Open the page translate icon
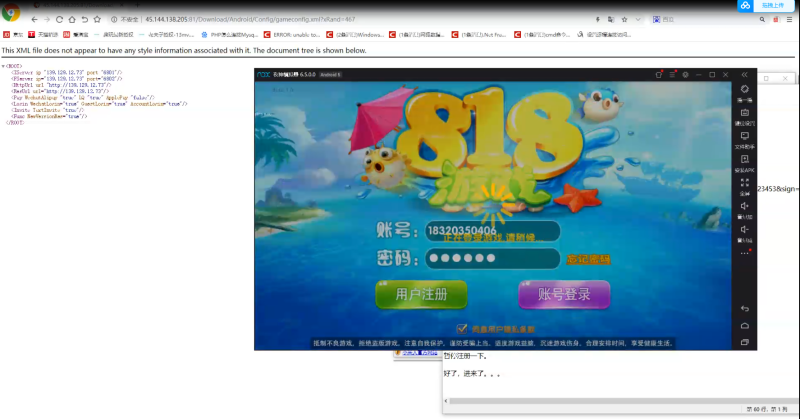This screenshot has width=800, height=419. (x=611, y=19)
